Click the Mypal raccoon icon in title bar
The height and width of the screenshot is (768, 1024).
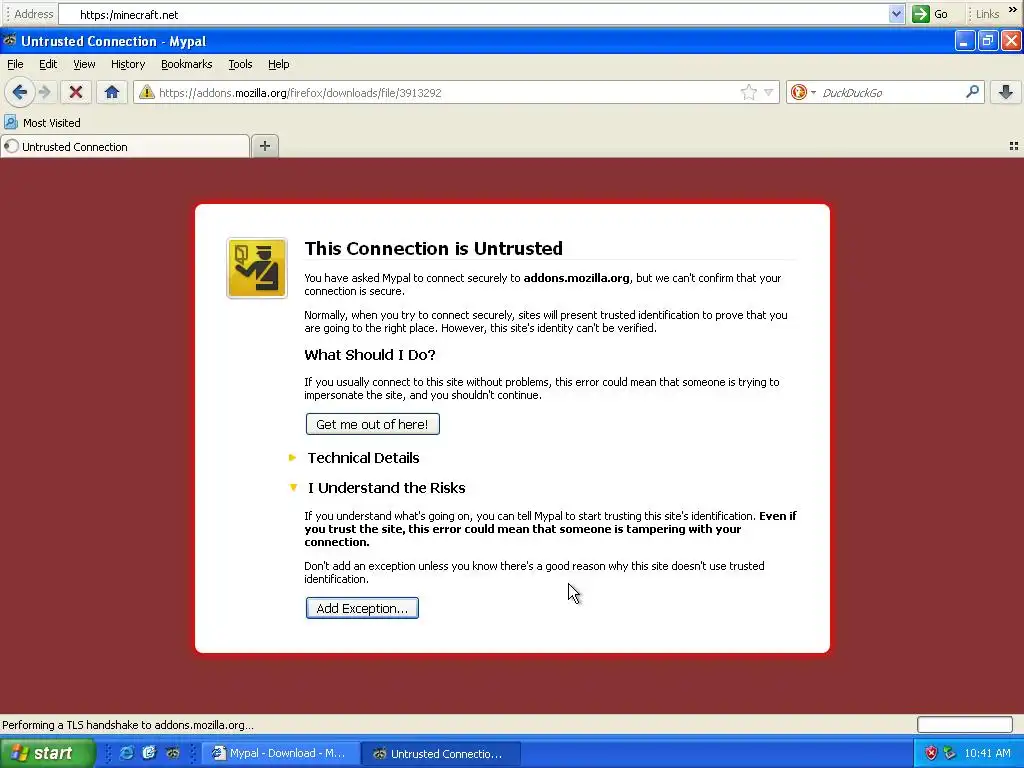[x=9, y=40]
